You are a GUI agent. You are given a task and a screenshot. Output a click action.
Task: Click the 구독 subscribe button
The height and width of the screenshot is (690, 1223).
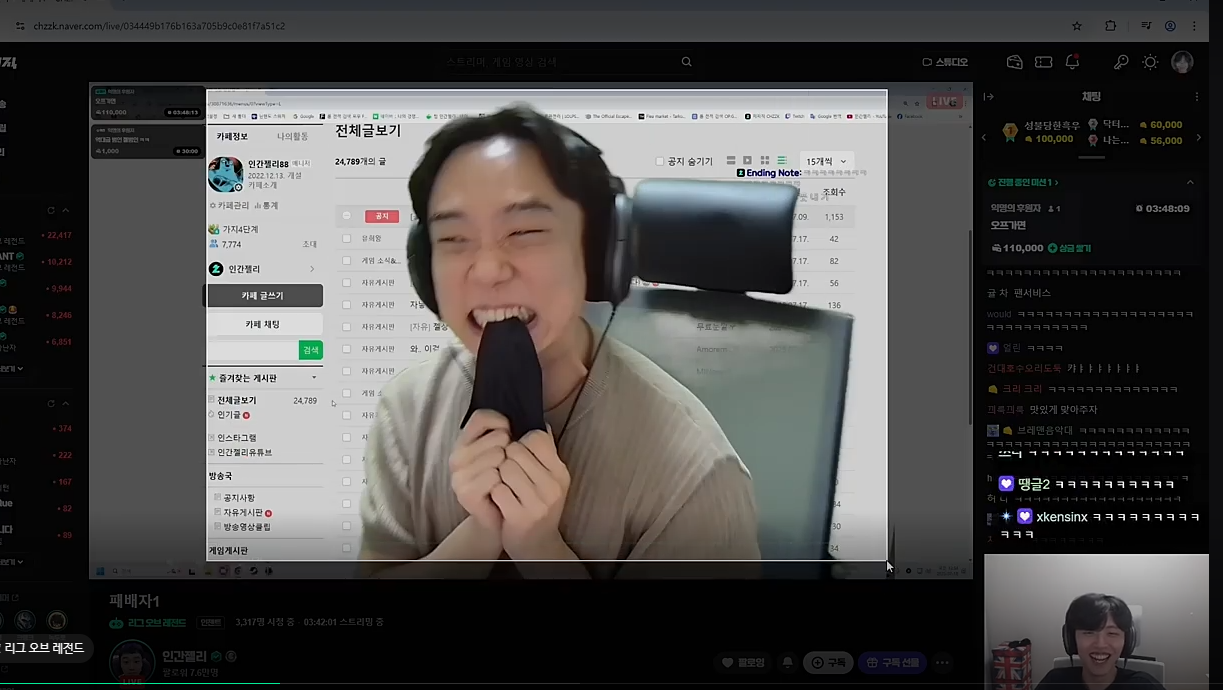tap(829, 662)
